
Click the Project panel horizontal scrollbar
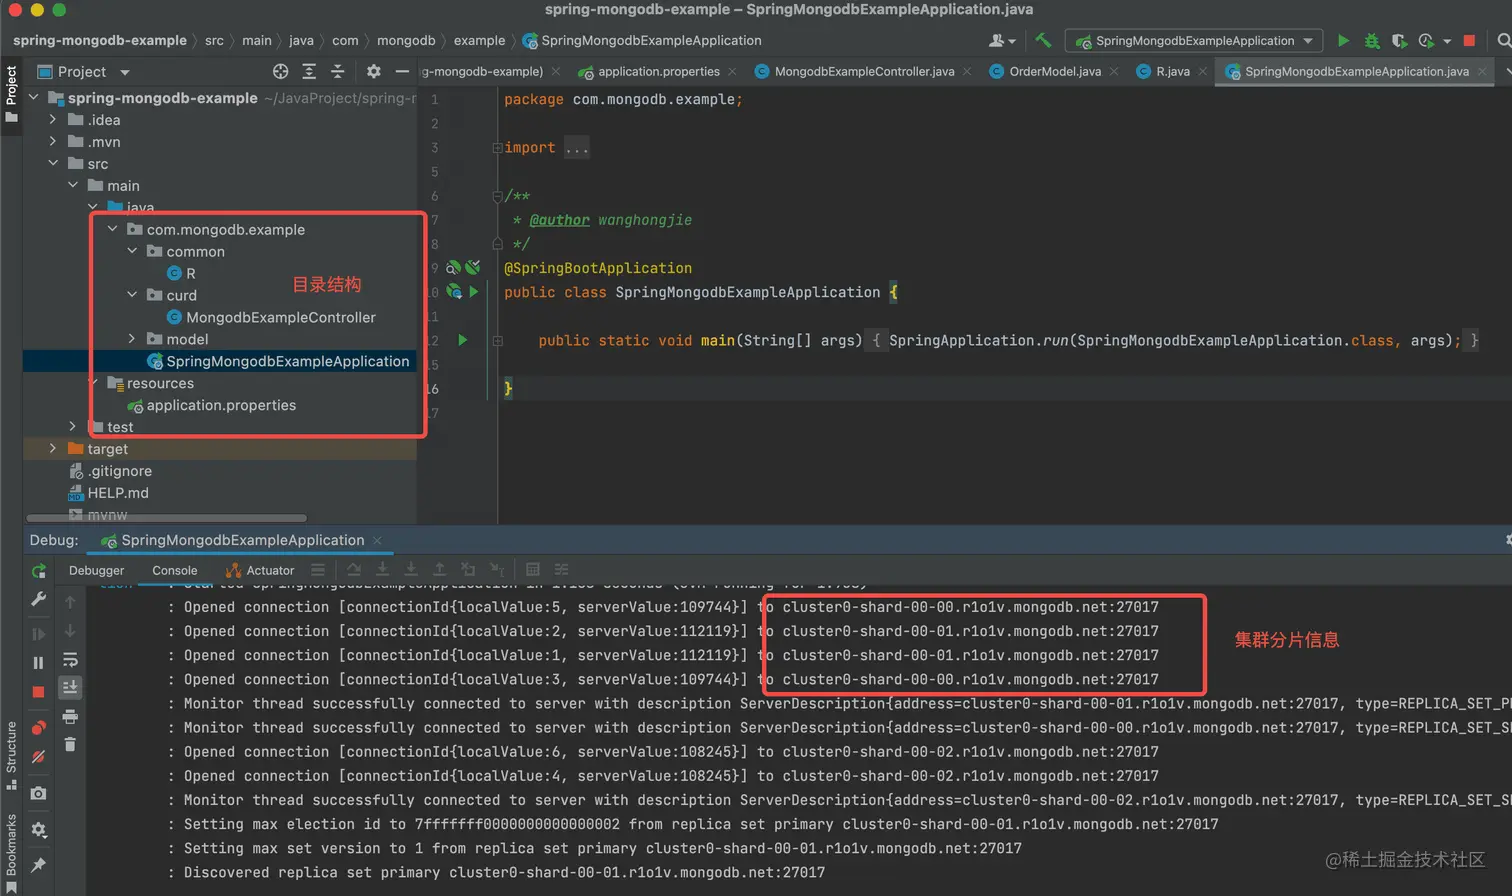166,518
